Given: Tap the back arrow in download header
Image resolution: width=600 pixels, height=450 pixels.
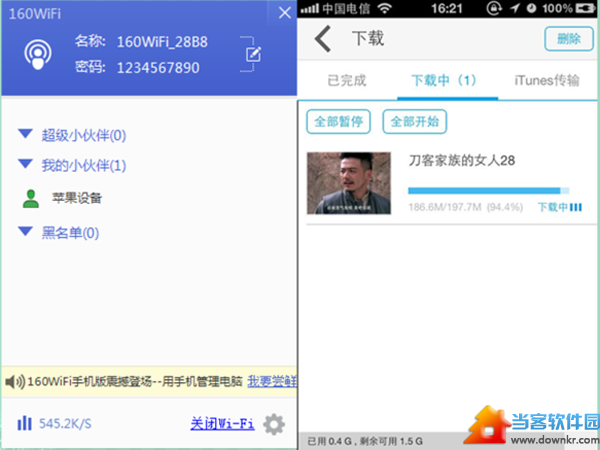Looking at the screenshot, I should pos(322,39).
